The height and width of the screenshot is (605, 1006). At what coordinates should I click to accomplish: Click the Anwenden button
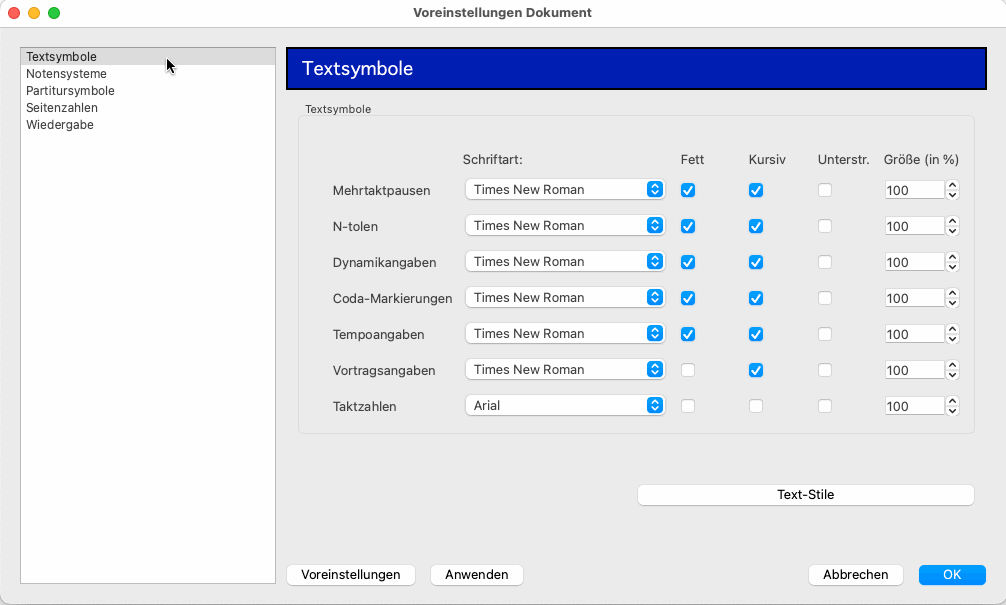[x=476, y=575]
